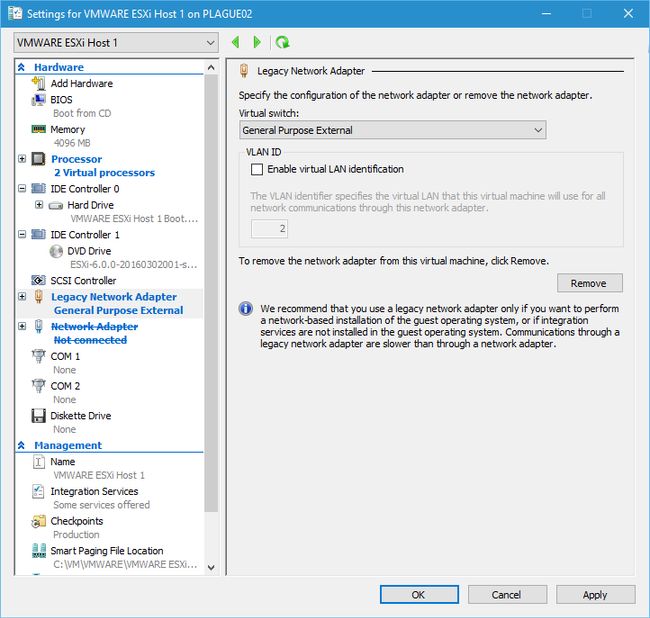Select the Name item under Management
The height and width of the screenshot is (618, 650).
[63, 462]
